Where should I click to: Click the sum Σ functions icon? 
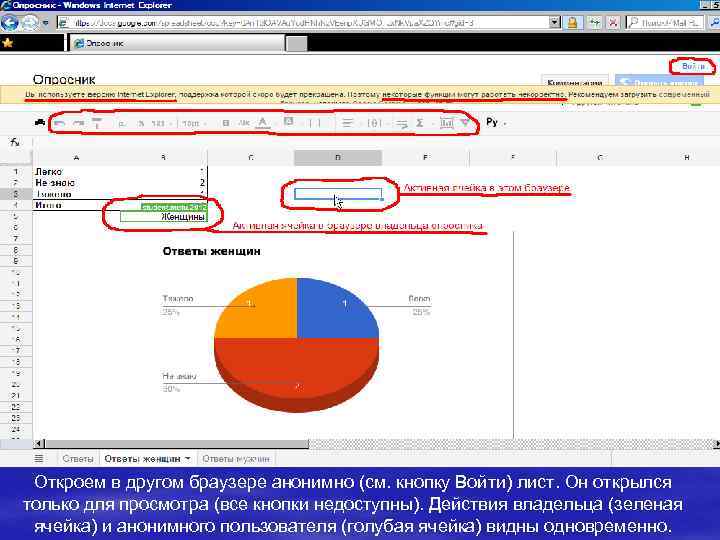coord(419,123)
